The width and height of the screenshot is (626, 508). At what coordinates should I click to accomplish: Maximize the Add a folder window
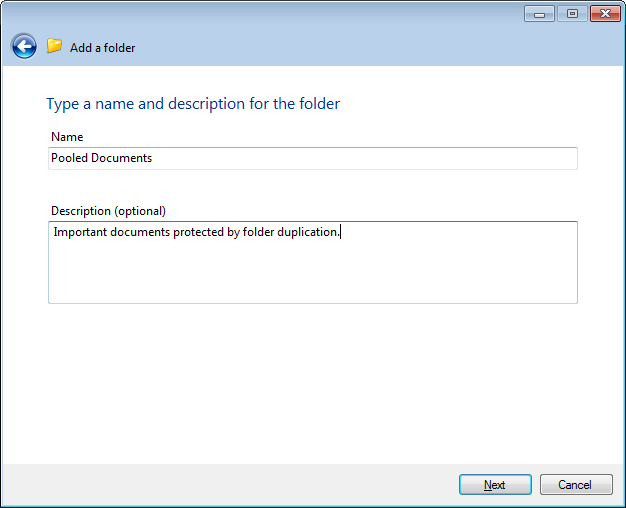[572, 14]
